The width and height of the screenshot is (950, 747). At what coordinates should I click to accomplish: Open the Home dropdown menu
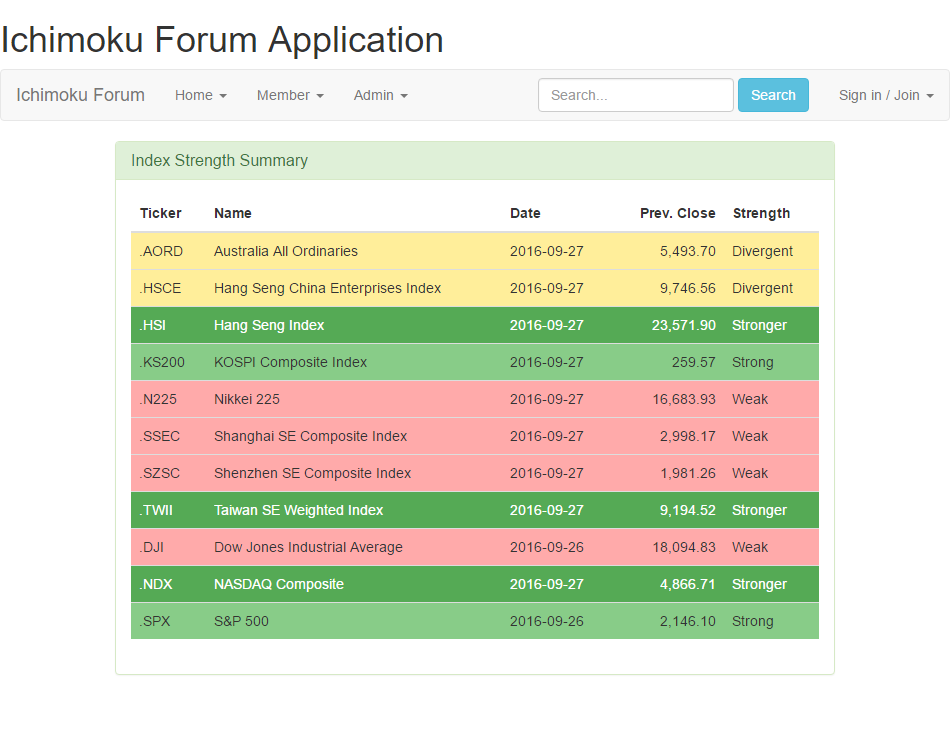point(200,95)
